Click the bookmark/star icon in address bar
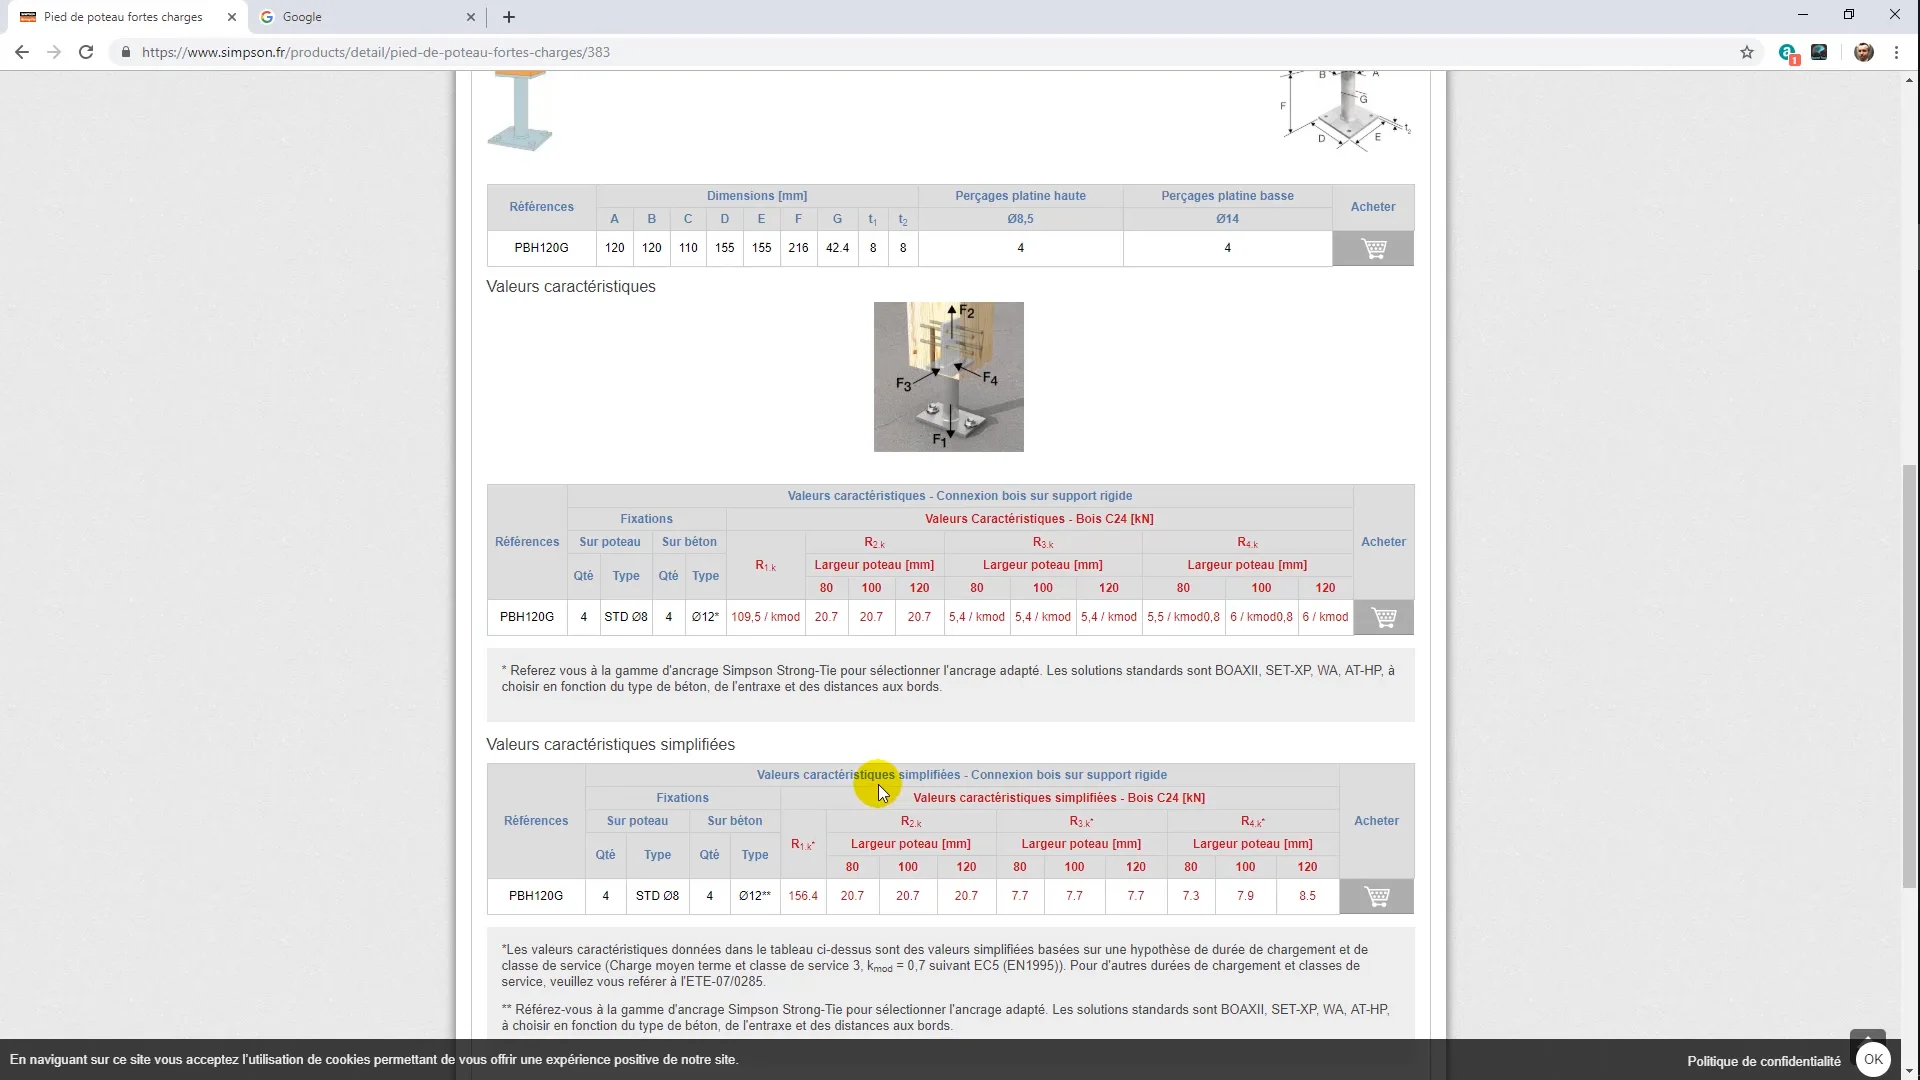Viewport: 1920px width, 1080px height. coord(1747,53)
